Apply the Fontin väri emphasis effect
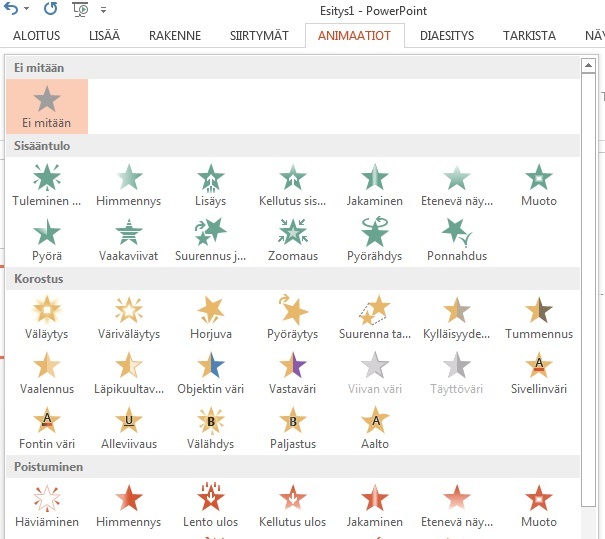This screenshot has height=539, width=605. (x=46, y=427)
